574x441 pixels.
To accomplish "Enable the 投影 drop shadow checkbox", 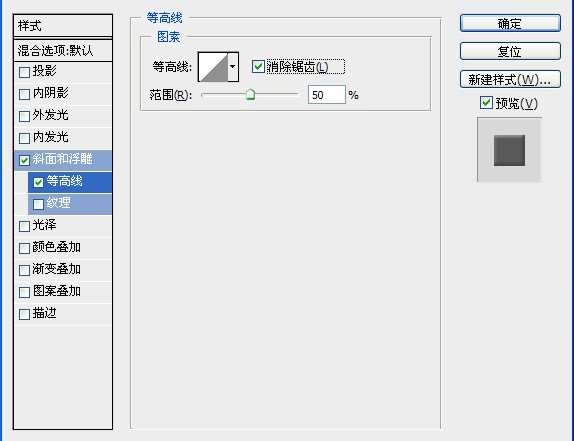I will [24, 72].
